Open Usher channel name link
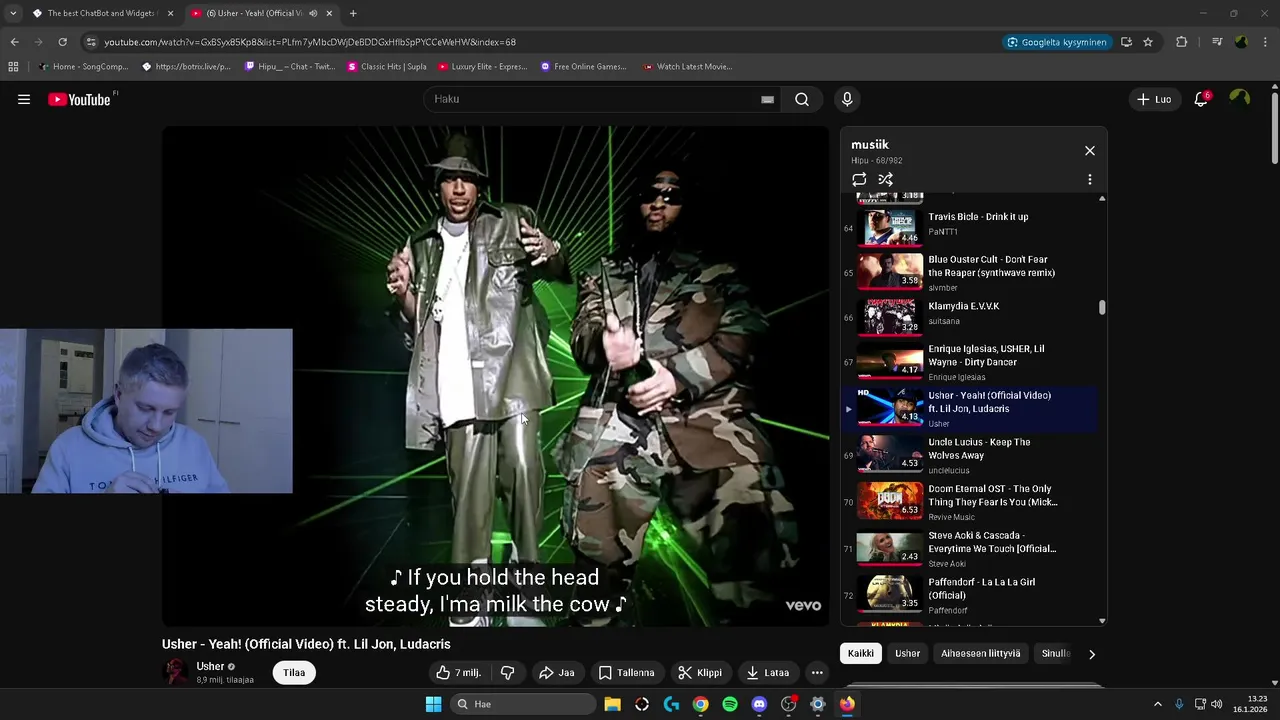This screenshot has height=720, width=1280. pos(210,666)
